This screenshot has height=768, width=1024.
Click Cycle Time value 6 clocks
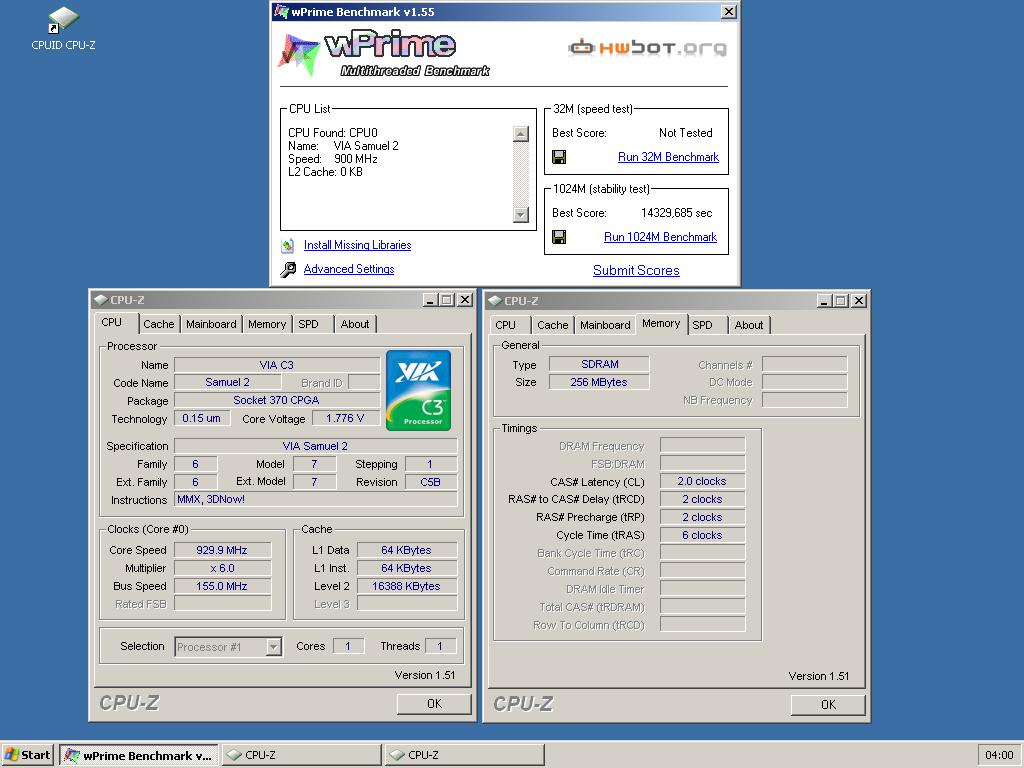[702, 535]
